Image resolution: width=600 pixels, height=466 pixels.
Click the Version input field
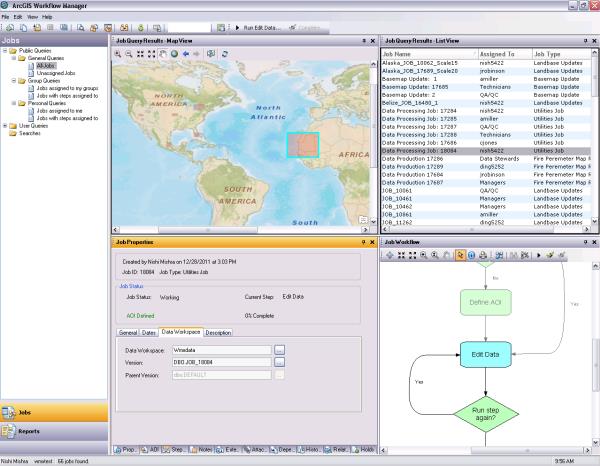pyautogui.click(x=222, y=362)
